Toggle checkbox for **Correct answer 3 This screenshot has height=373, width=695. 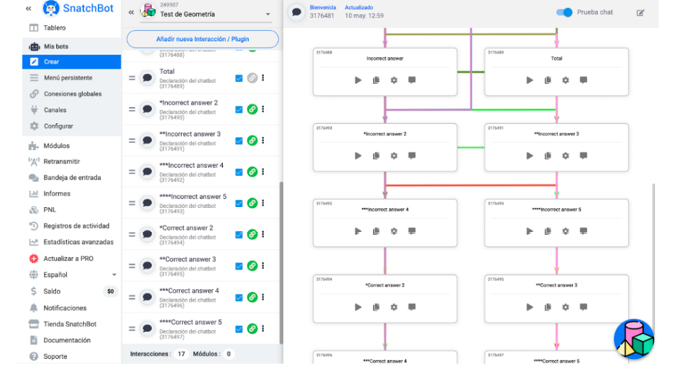(239, 266)
